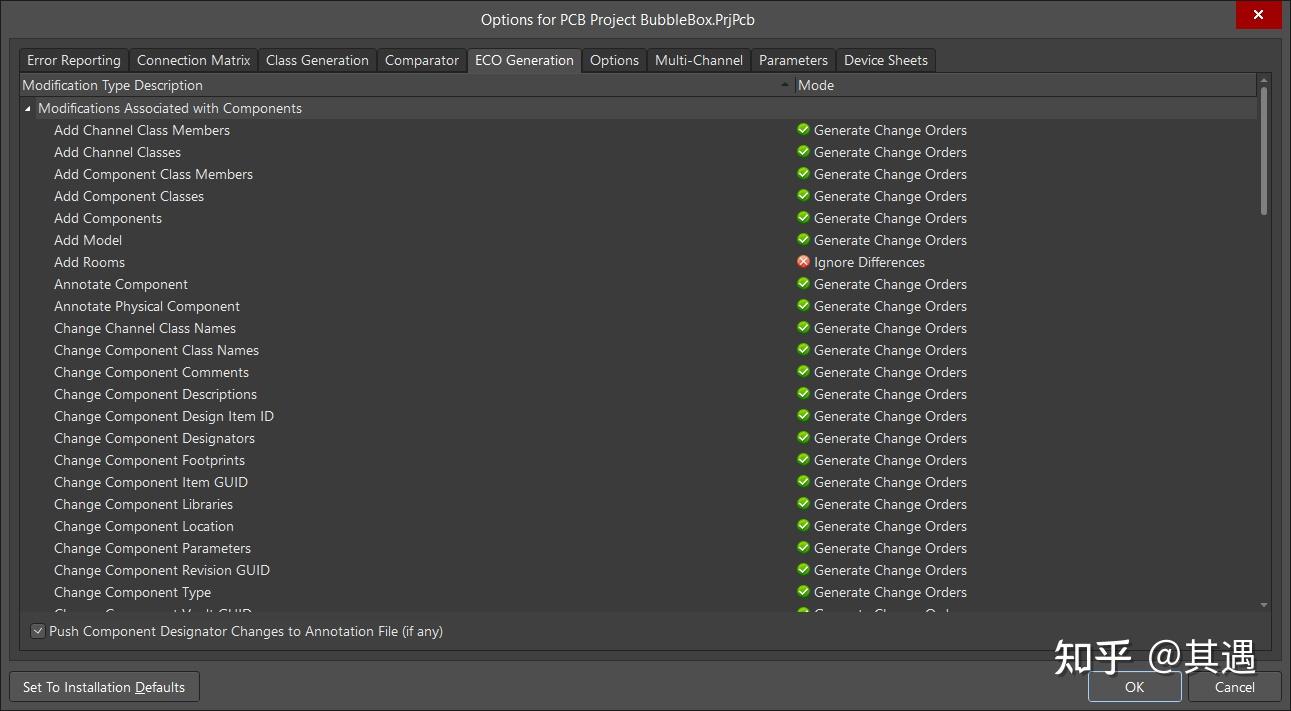Click green check icon for Add Component Class Members
Viewport: 1291px width, 711px height.
point(803,173)
